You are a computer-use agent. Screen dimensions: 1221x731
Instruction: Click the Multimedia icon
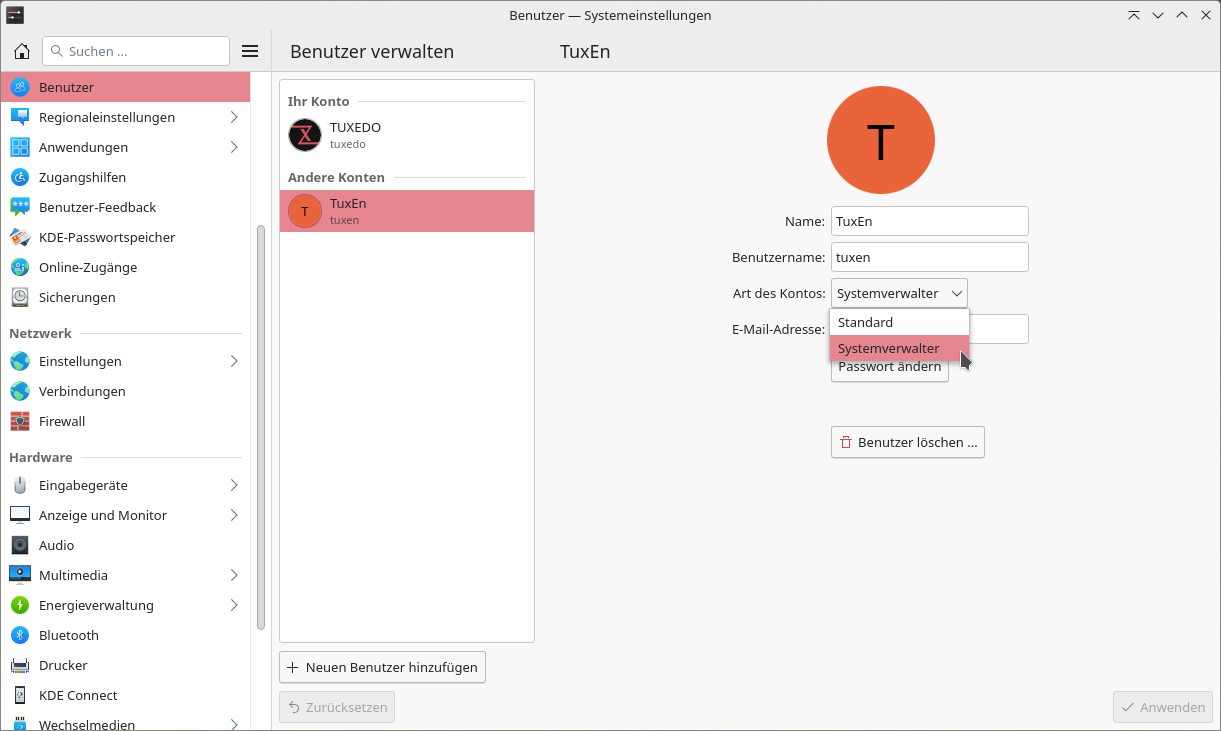tap(20, 575)
